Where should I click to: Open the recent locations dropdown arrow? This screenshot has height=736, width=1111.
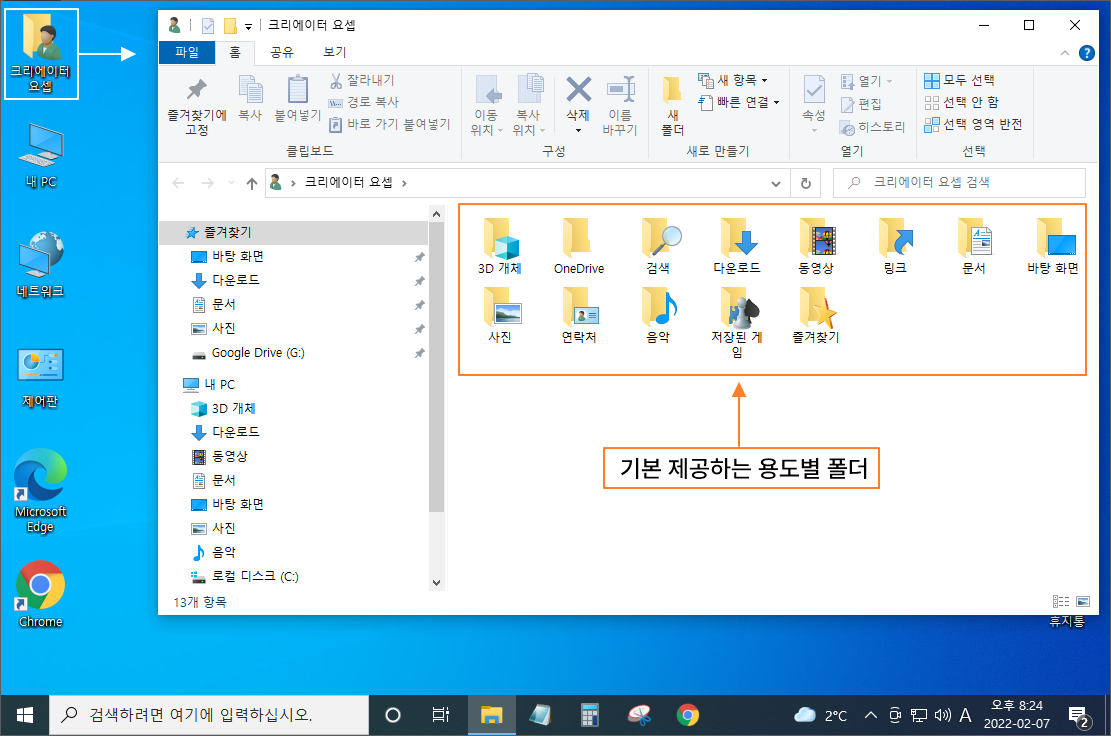click(231, 183)
